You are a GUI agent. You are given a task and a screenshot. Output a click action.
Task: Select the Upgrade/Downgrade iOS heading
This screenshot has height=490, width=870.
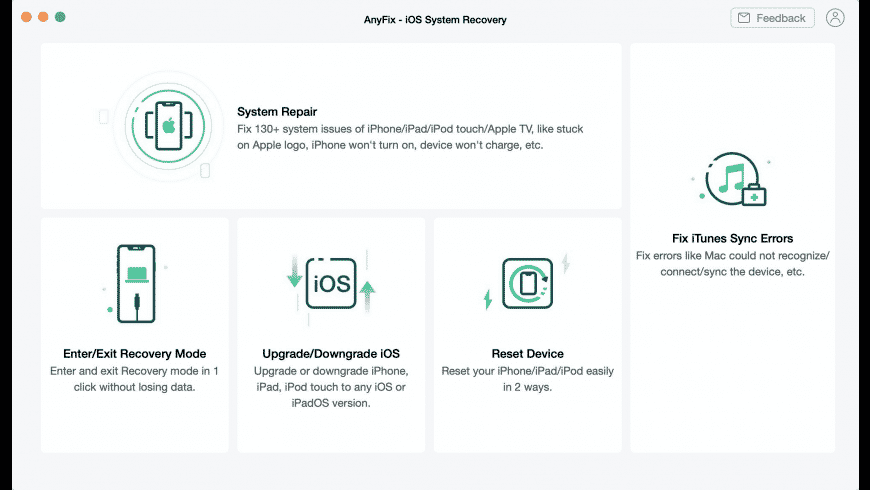click(331, 353)
